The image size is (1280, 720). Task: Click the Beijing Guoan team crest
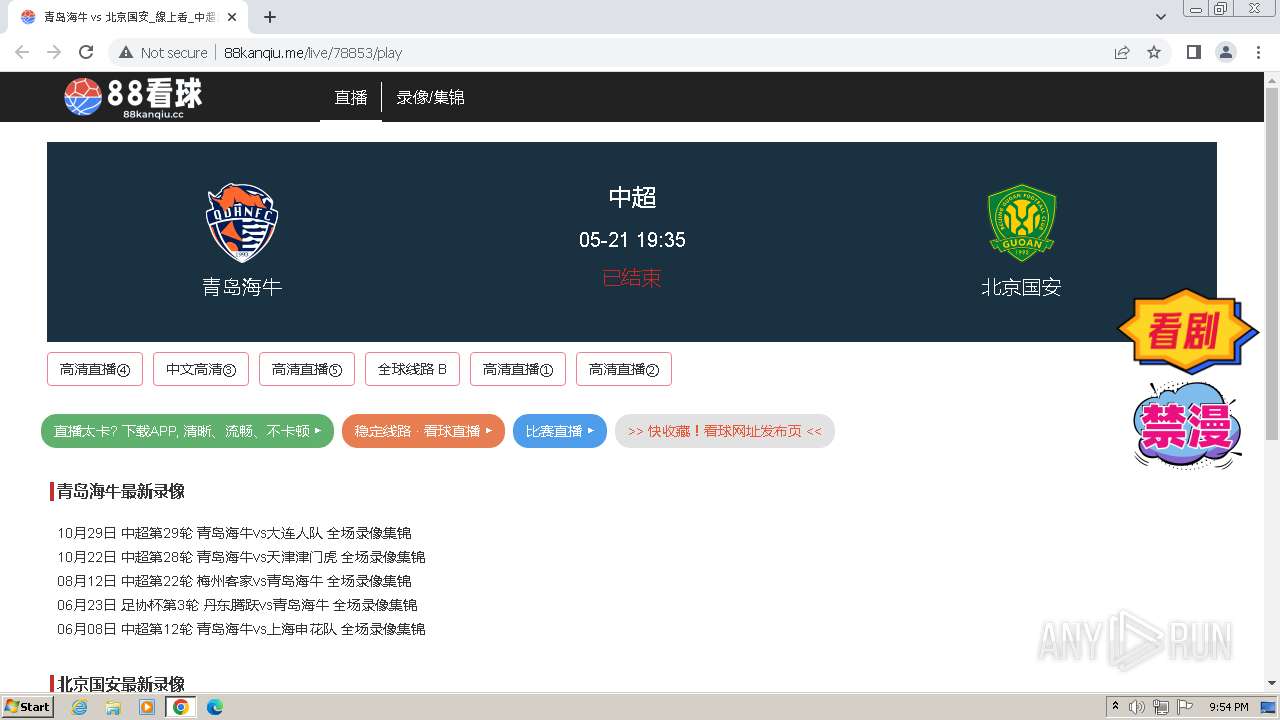(x=1021, y=223)
